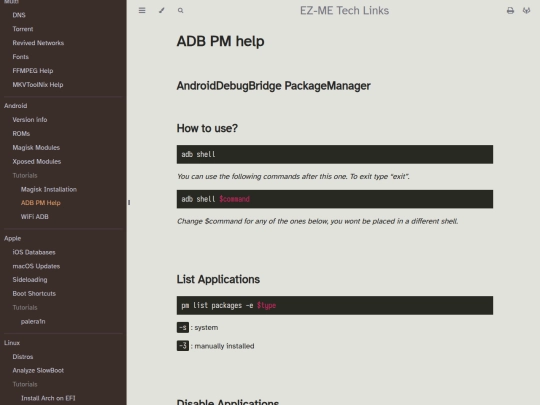Open Magisk Installation tutorial
The image size is (540, 405).
click(49, 189)
